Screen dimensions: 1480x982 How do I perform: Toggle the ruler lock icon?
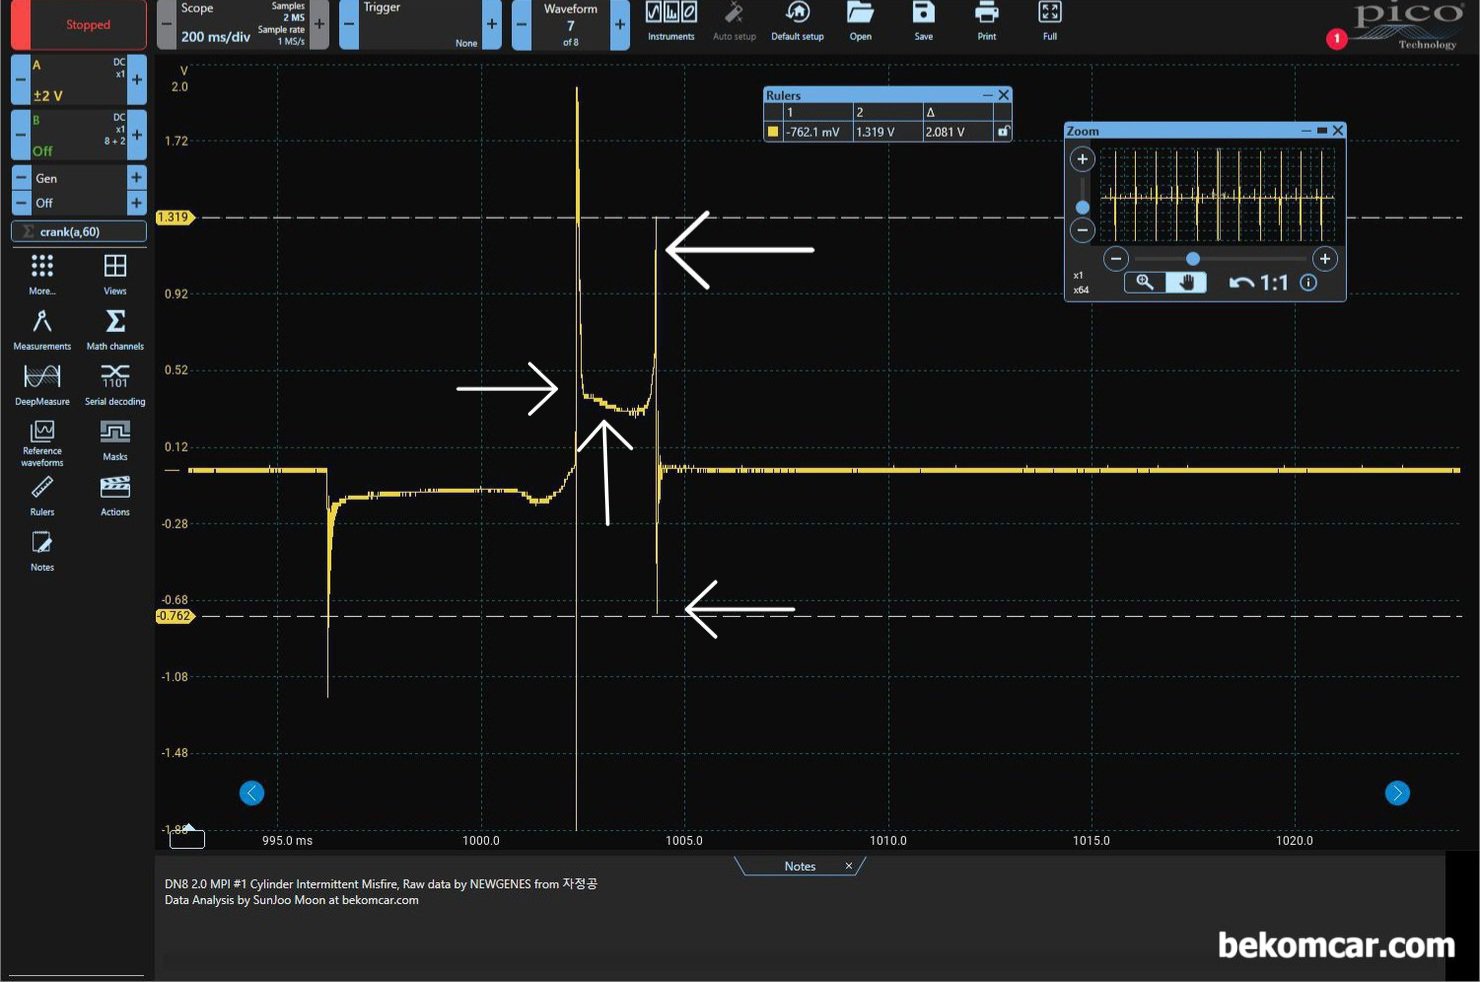point(1003,131)
